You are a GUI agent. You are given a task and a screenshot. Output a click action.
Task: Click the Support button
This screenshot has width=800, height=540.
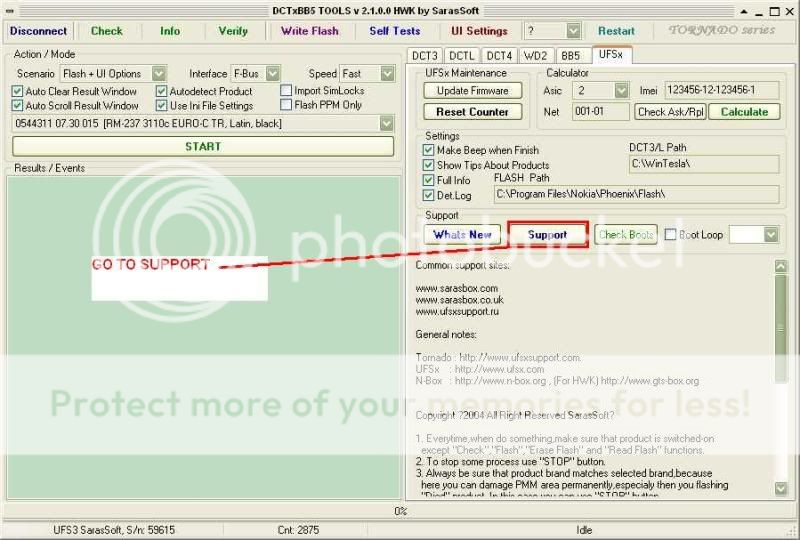tap(548, 235)
